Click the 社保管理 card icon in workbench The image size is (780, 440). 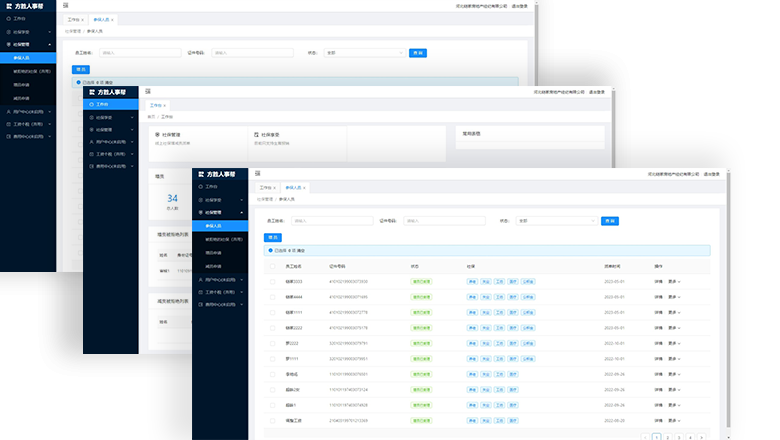(x=158, y=133)
